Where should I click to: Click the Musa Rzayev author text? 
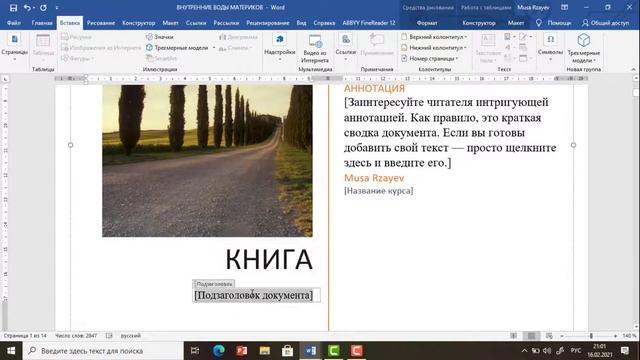point(374,178)
